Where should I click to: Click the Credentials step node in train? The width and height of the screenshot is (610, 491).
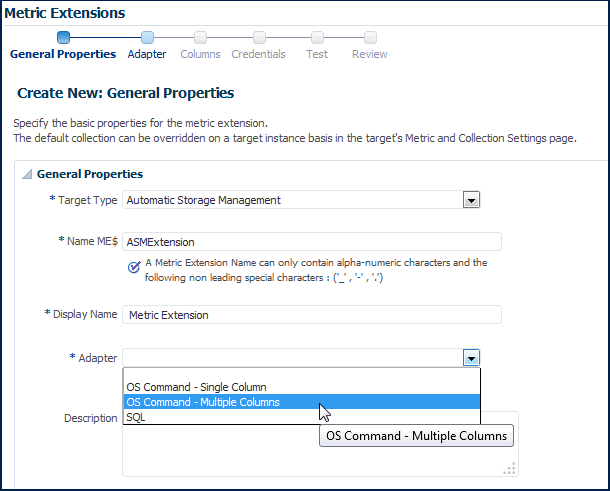259,38
